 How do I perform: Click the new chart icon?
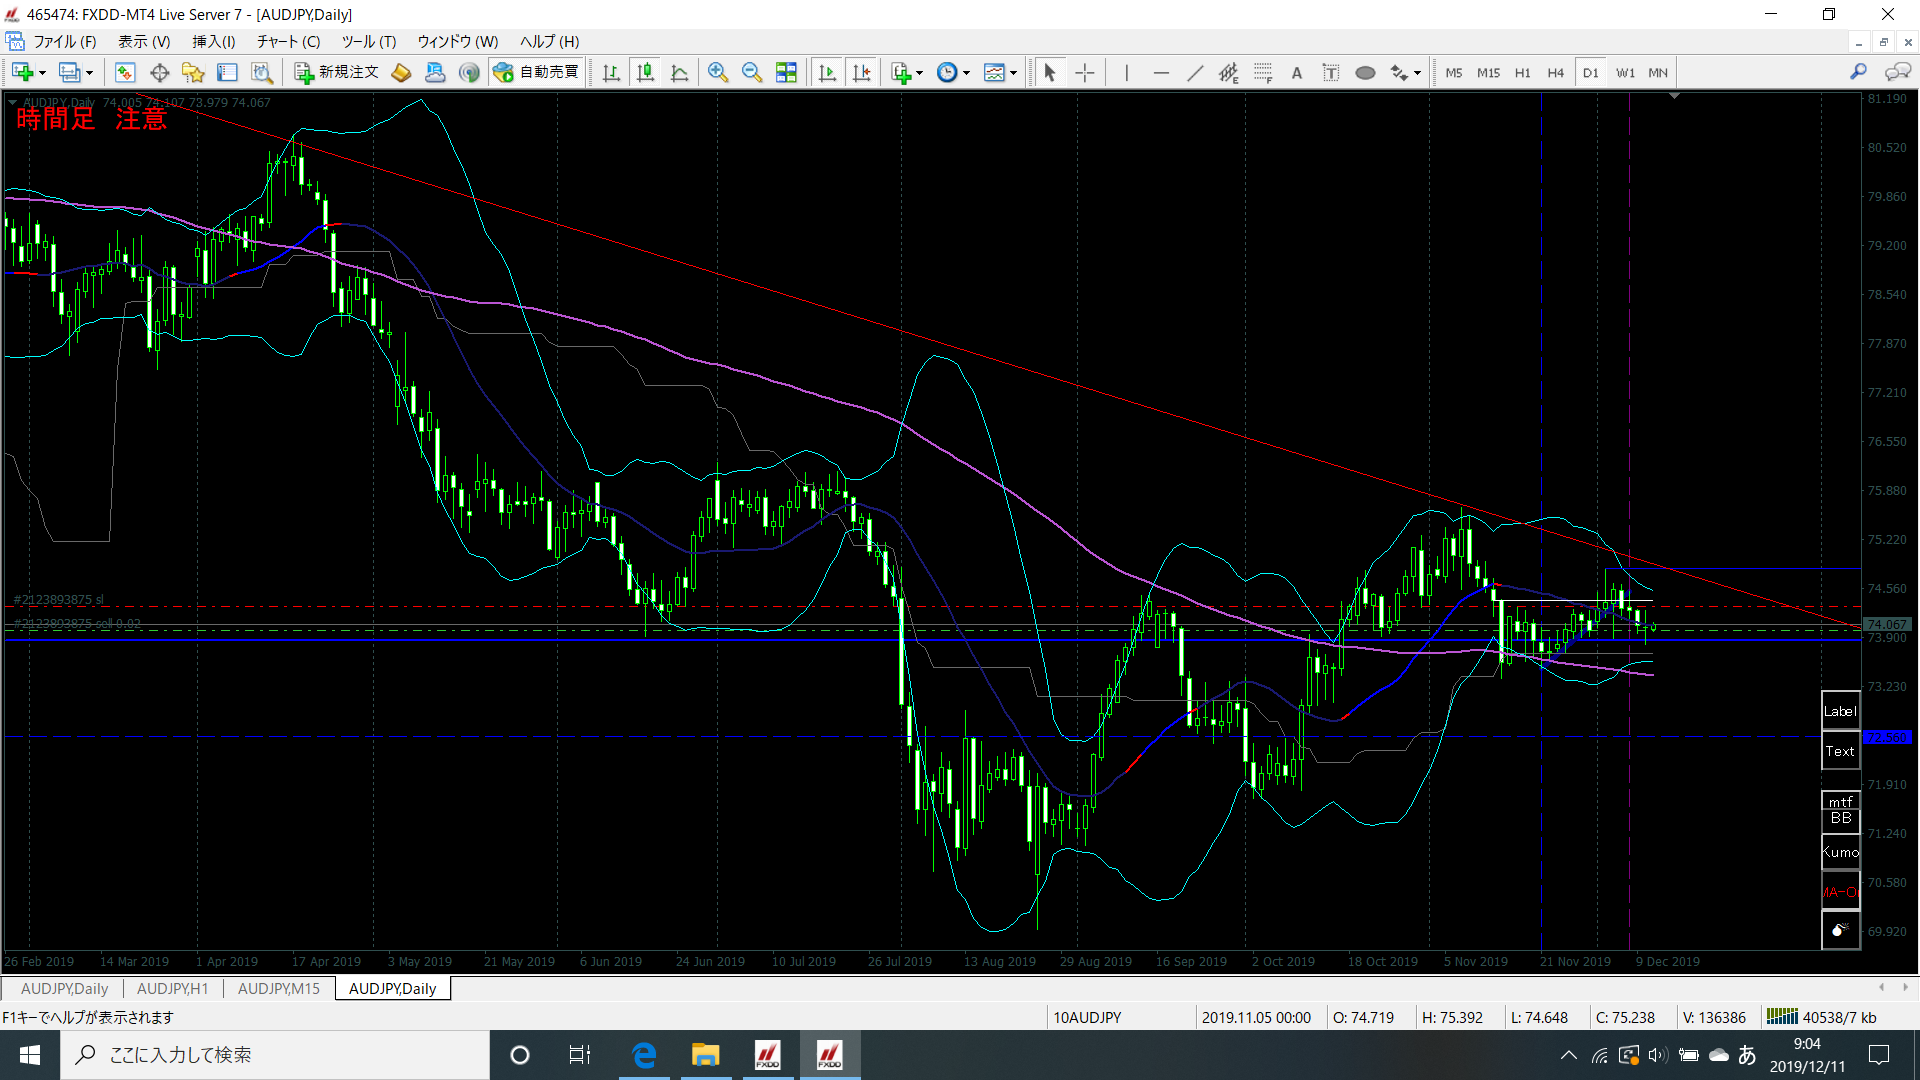(x=22, y=72)
